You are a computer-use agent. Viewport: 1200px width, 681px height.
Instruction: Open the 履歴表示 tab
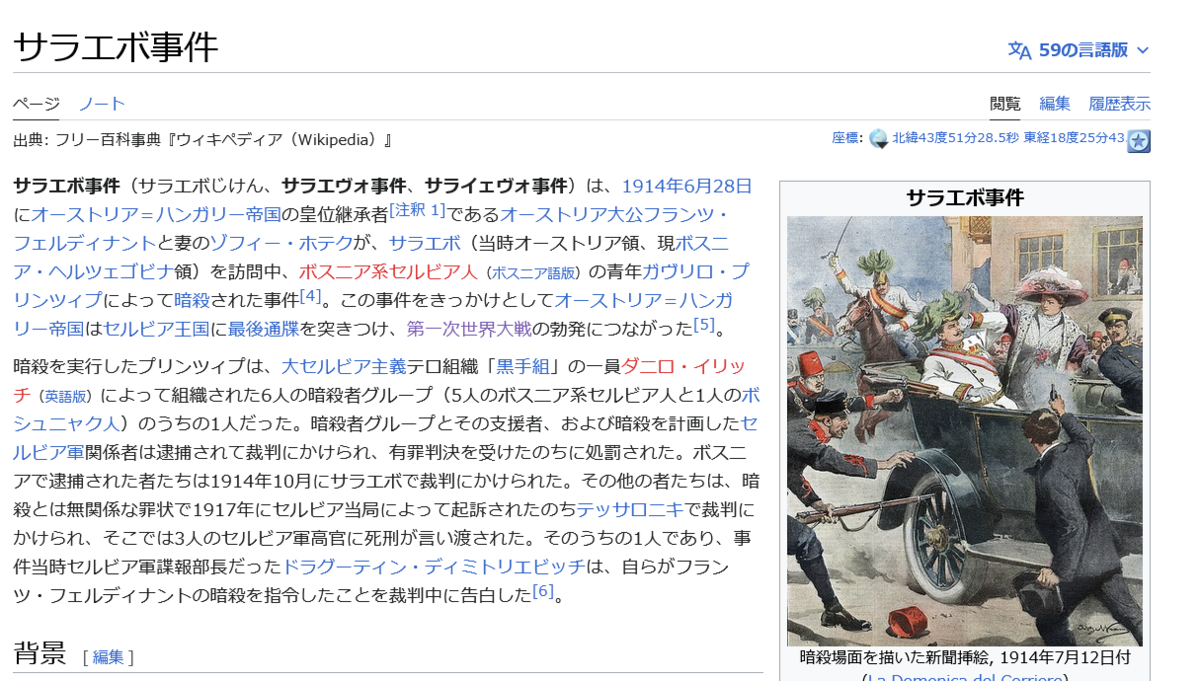pyautogui.click(x=1119, y=103)
